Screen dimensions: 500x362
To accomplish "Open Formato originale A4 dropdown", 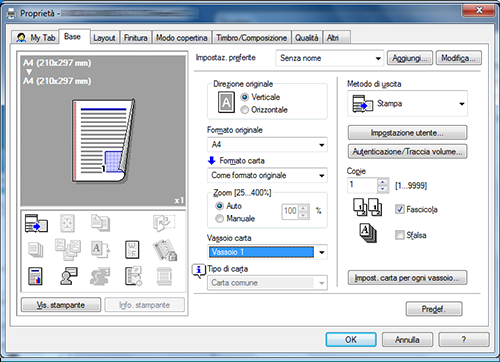I will pyautogui.click(x=267, y=145).
